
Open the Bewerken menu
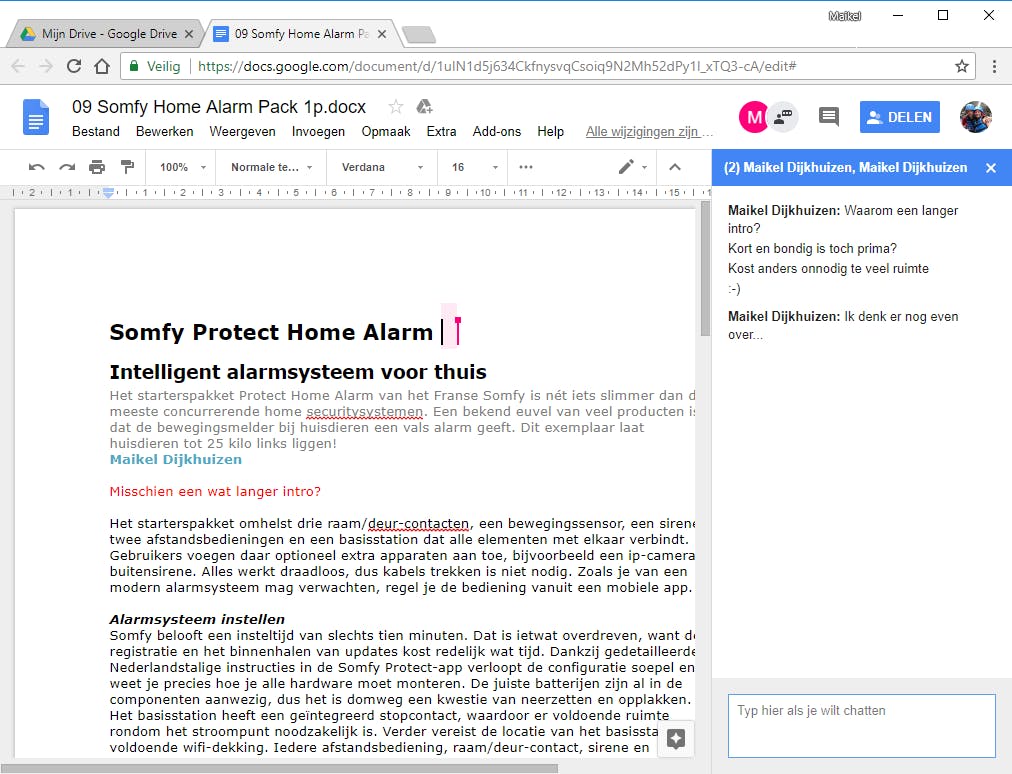[165, 132]
